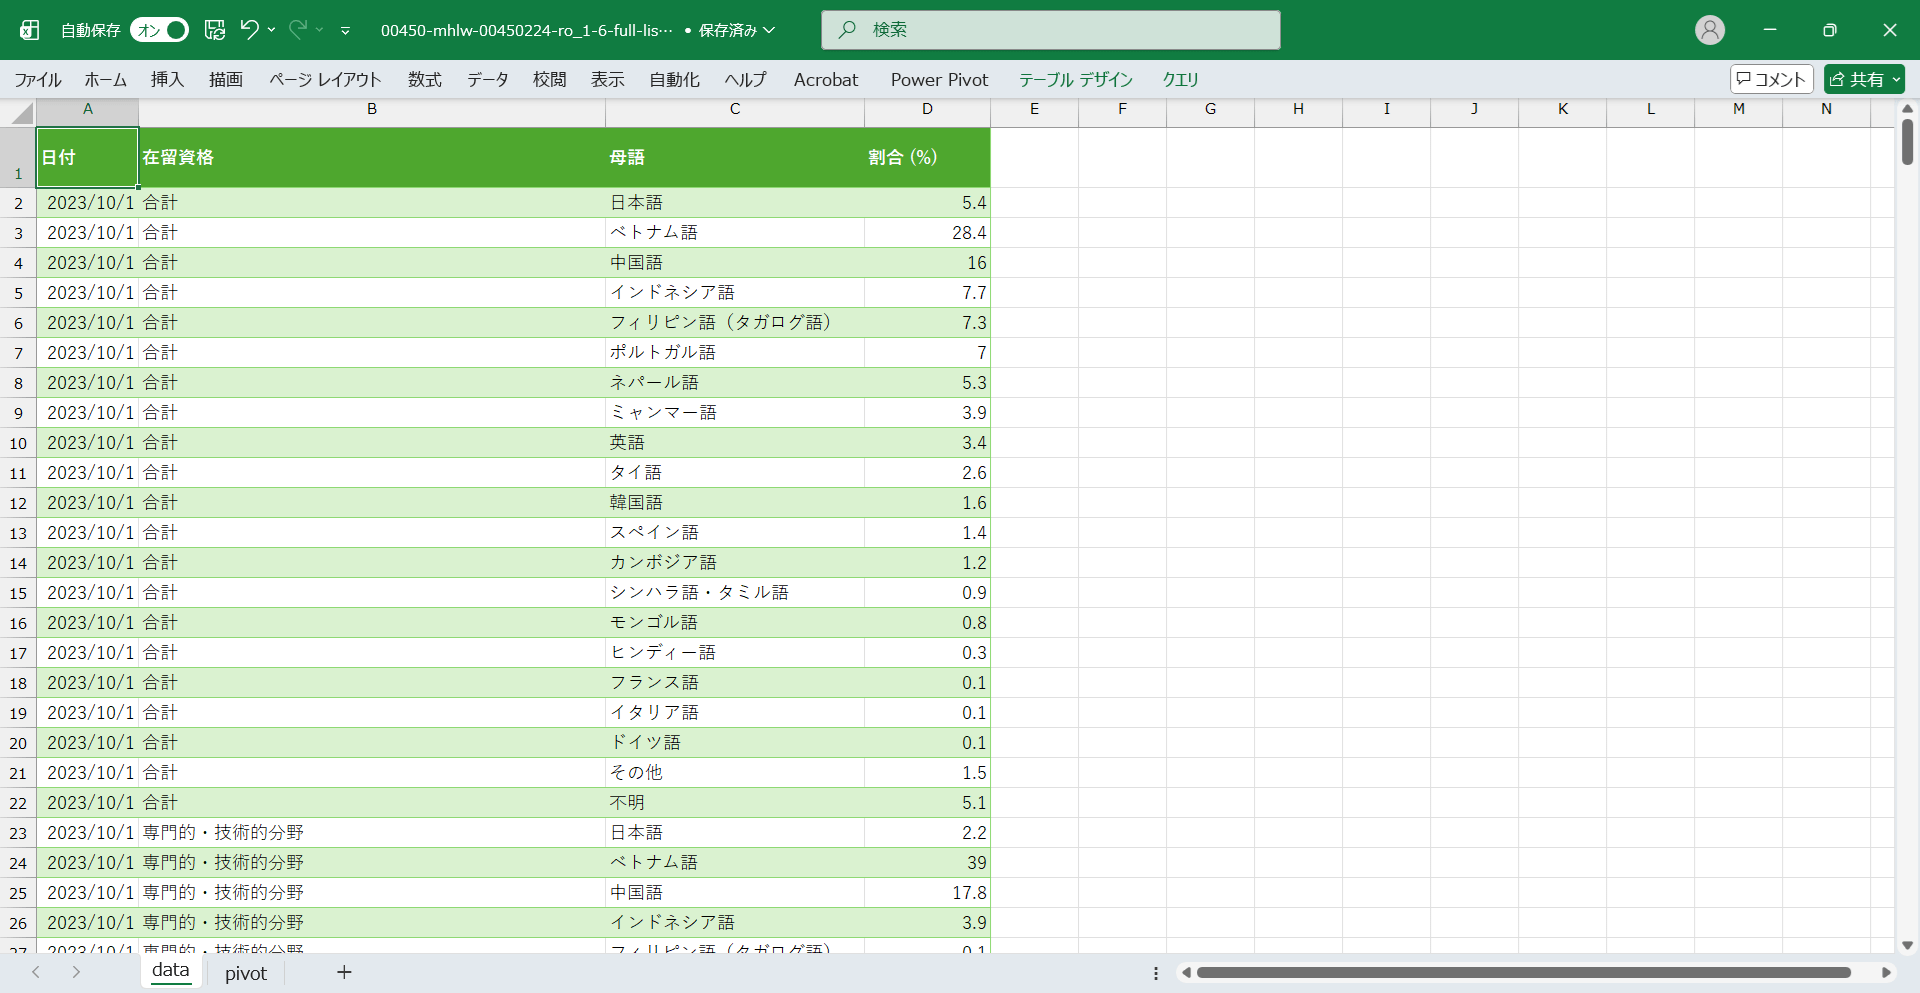Click the sheet tab options dots
This screenshot has width=1920, height=993.
pos(1156,973)
